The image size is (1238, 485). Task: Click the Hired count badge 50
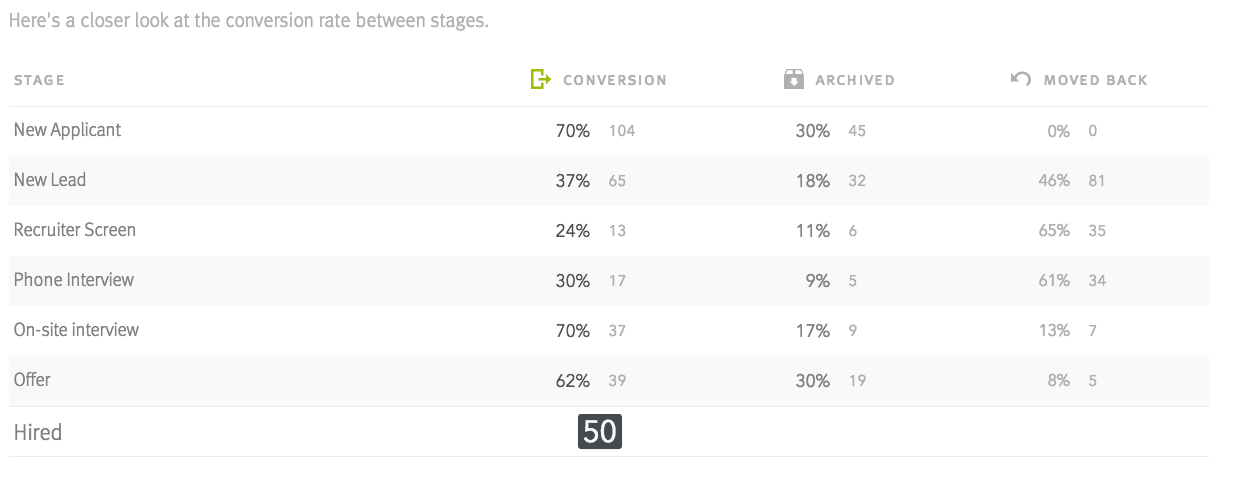pos(600,432)
